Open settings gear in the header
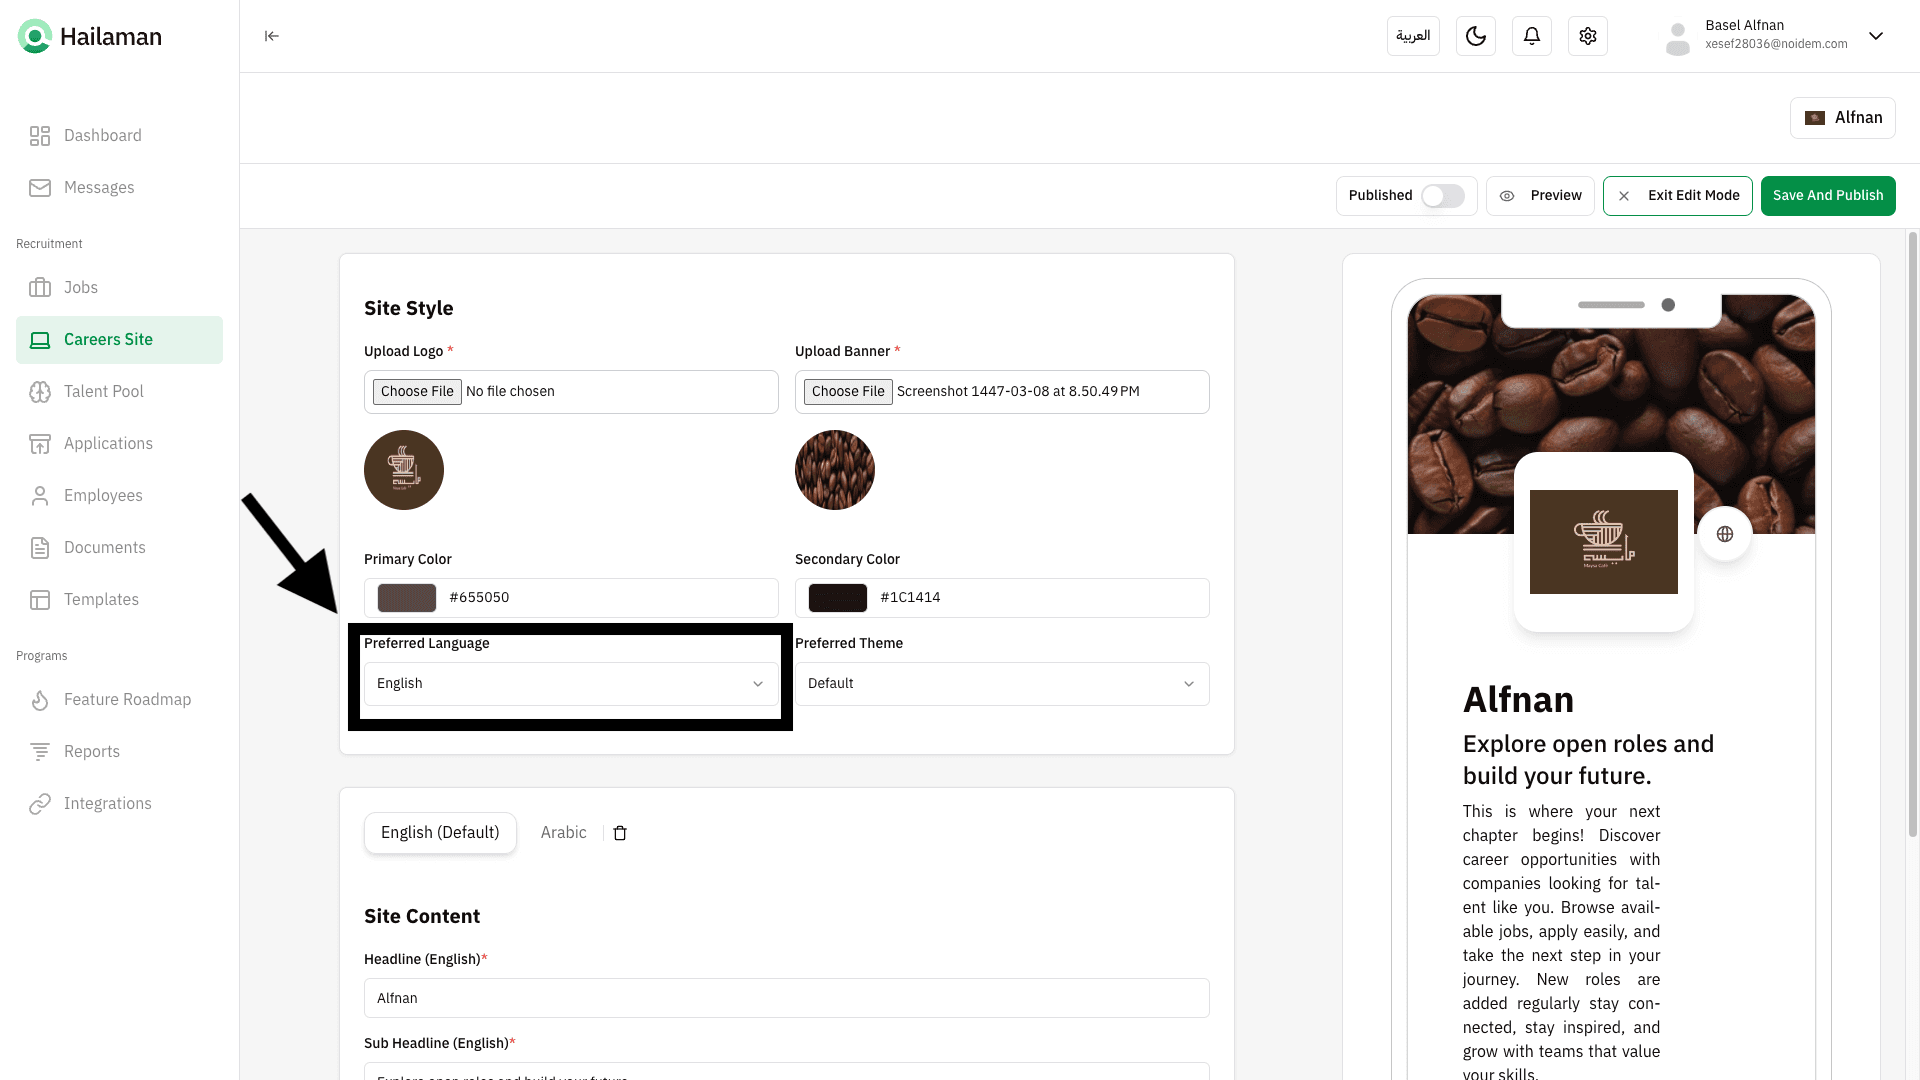The width and height of the screenshot is (1920, 1080). tap(1587, 36)
